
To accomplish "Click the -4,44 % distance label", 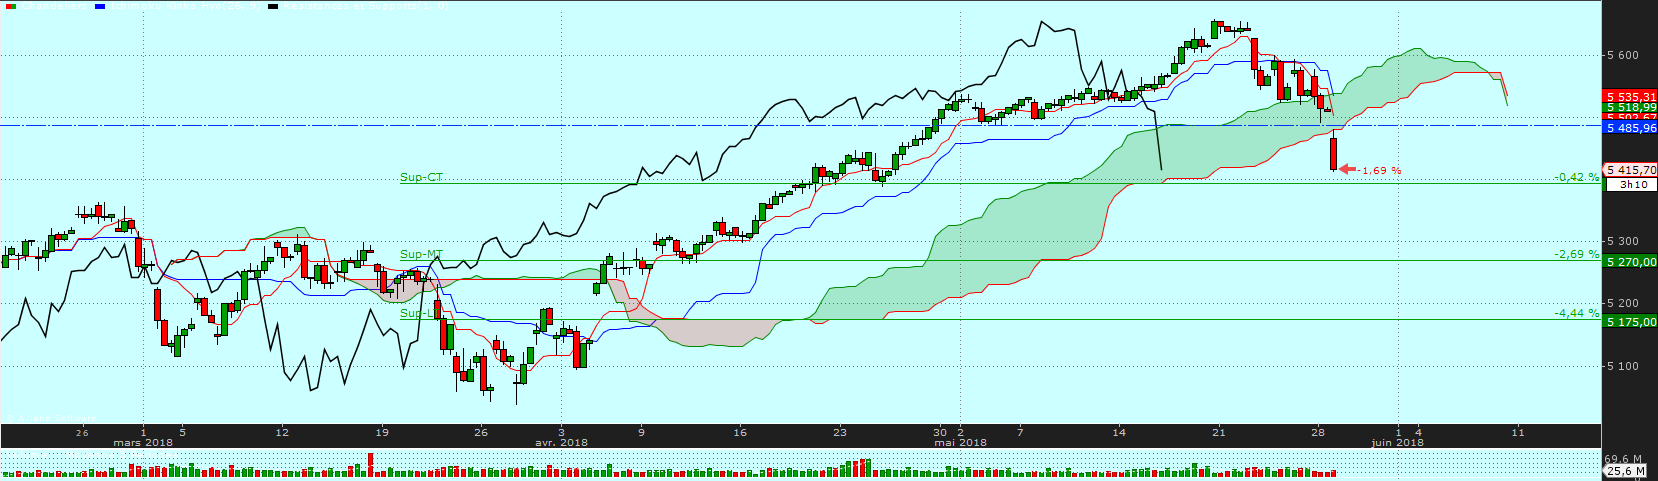I will coord(1577,313).
